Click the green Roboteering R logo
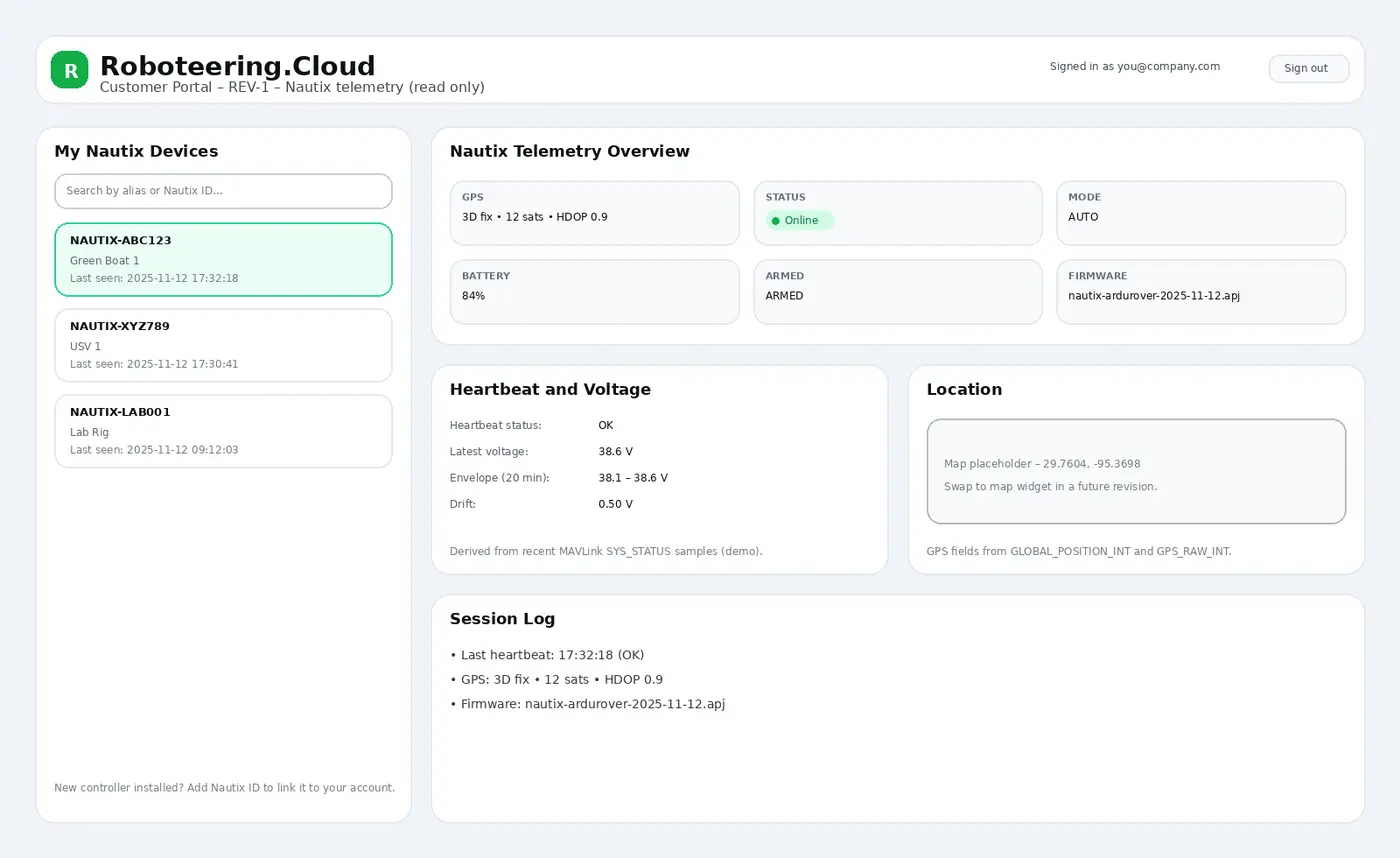Viewport: 1400px width, 858px height. 70,70
